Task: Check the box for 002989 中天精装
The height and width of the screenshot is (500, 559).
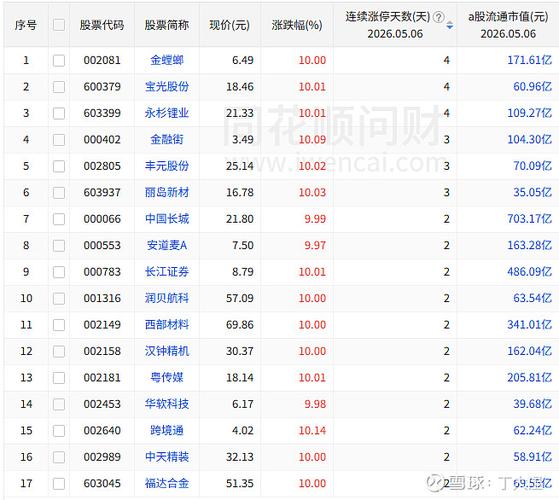Action: click(x=59, y=457)
